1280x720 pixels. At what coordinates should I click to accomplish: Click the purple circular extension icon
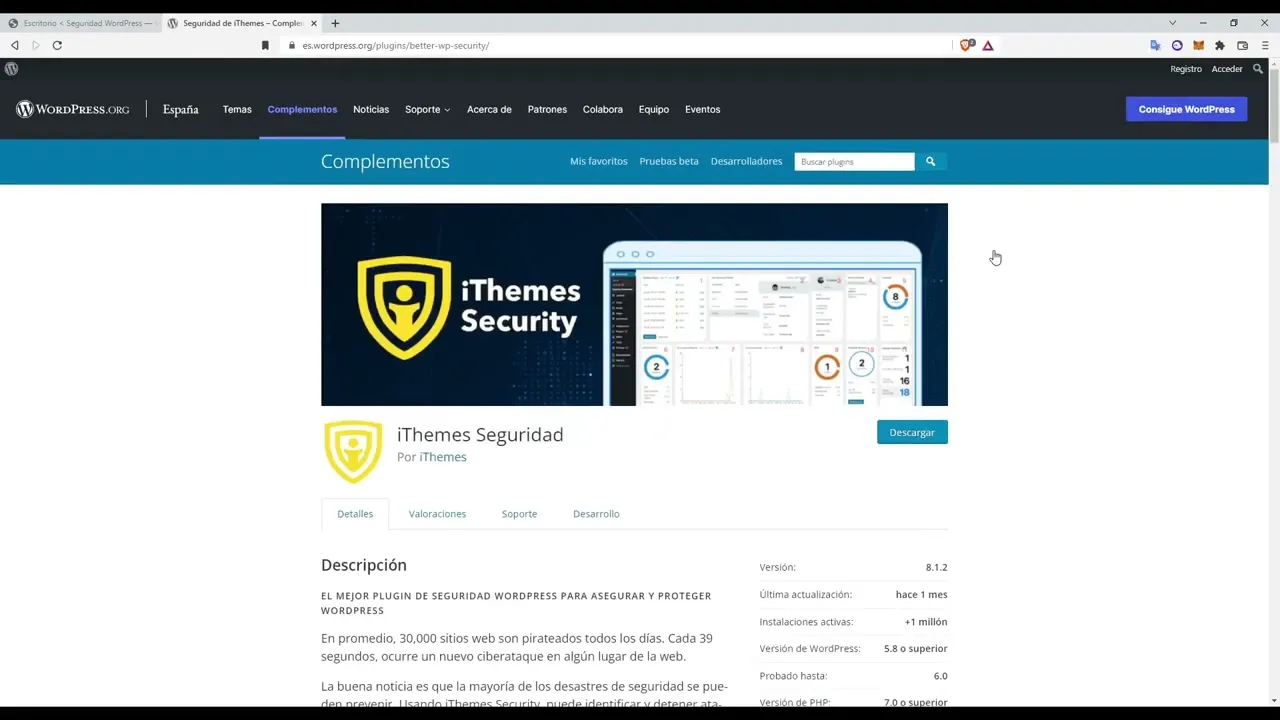pos(1177,45)
